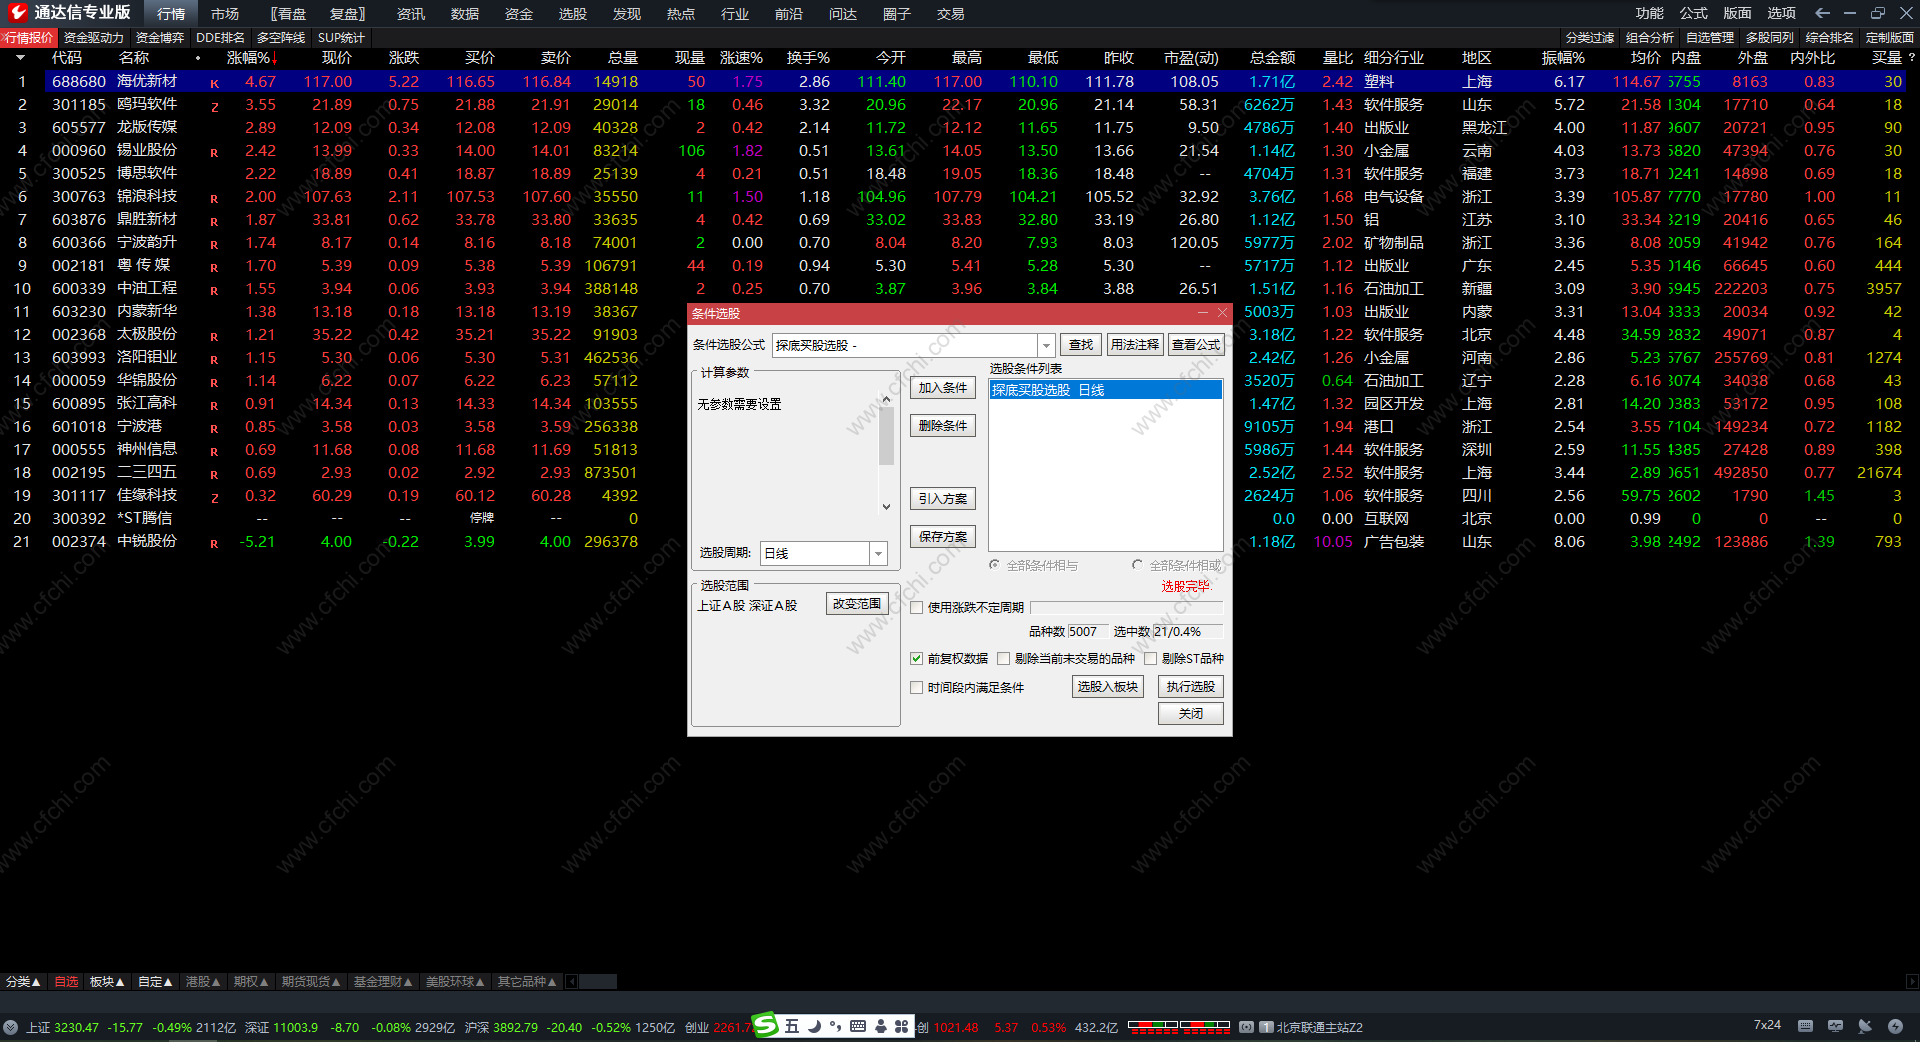The height and width of the screenshot is (1042, 1920).
Task: Click the back arrow icon in title bar
Action: click(1822, 13)
